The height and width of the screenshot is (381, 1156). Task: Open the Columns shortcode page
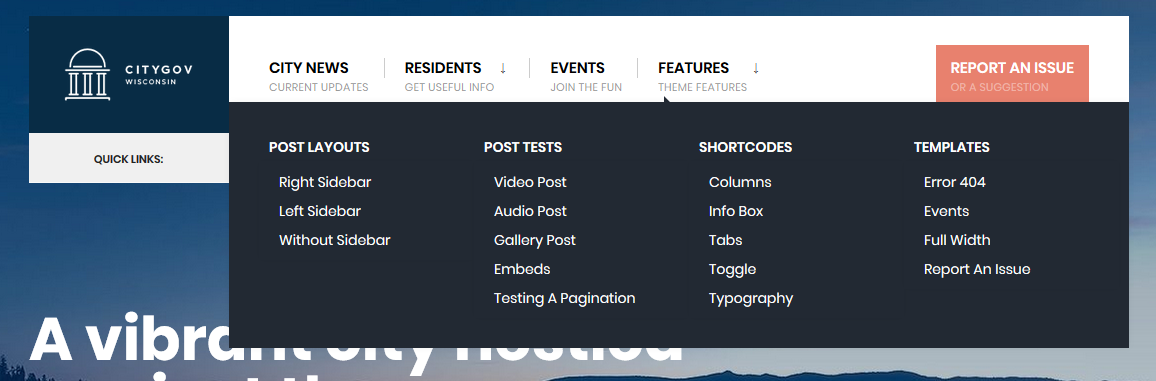740,182
